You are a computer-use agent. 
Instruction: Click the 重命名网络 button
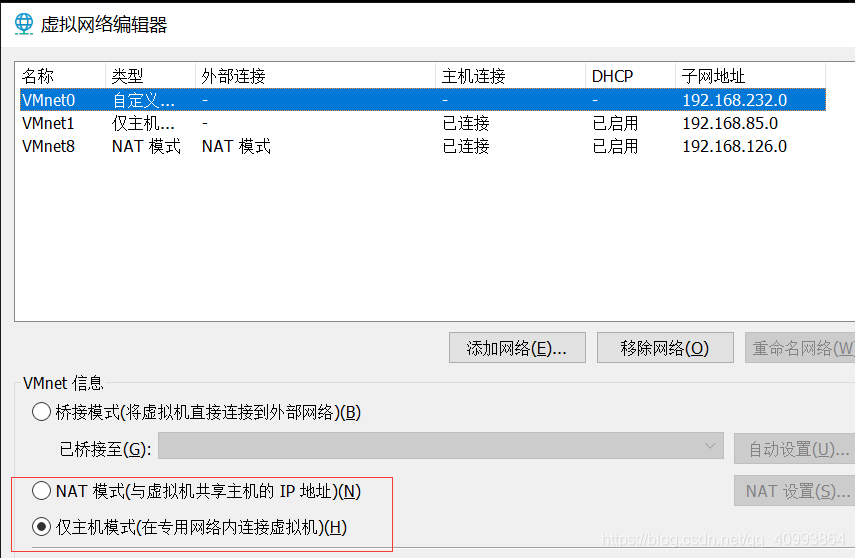pyautogui.click(x=800, y=347)
